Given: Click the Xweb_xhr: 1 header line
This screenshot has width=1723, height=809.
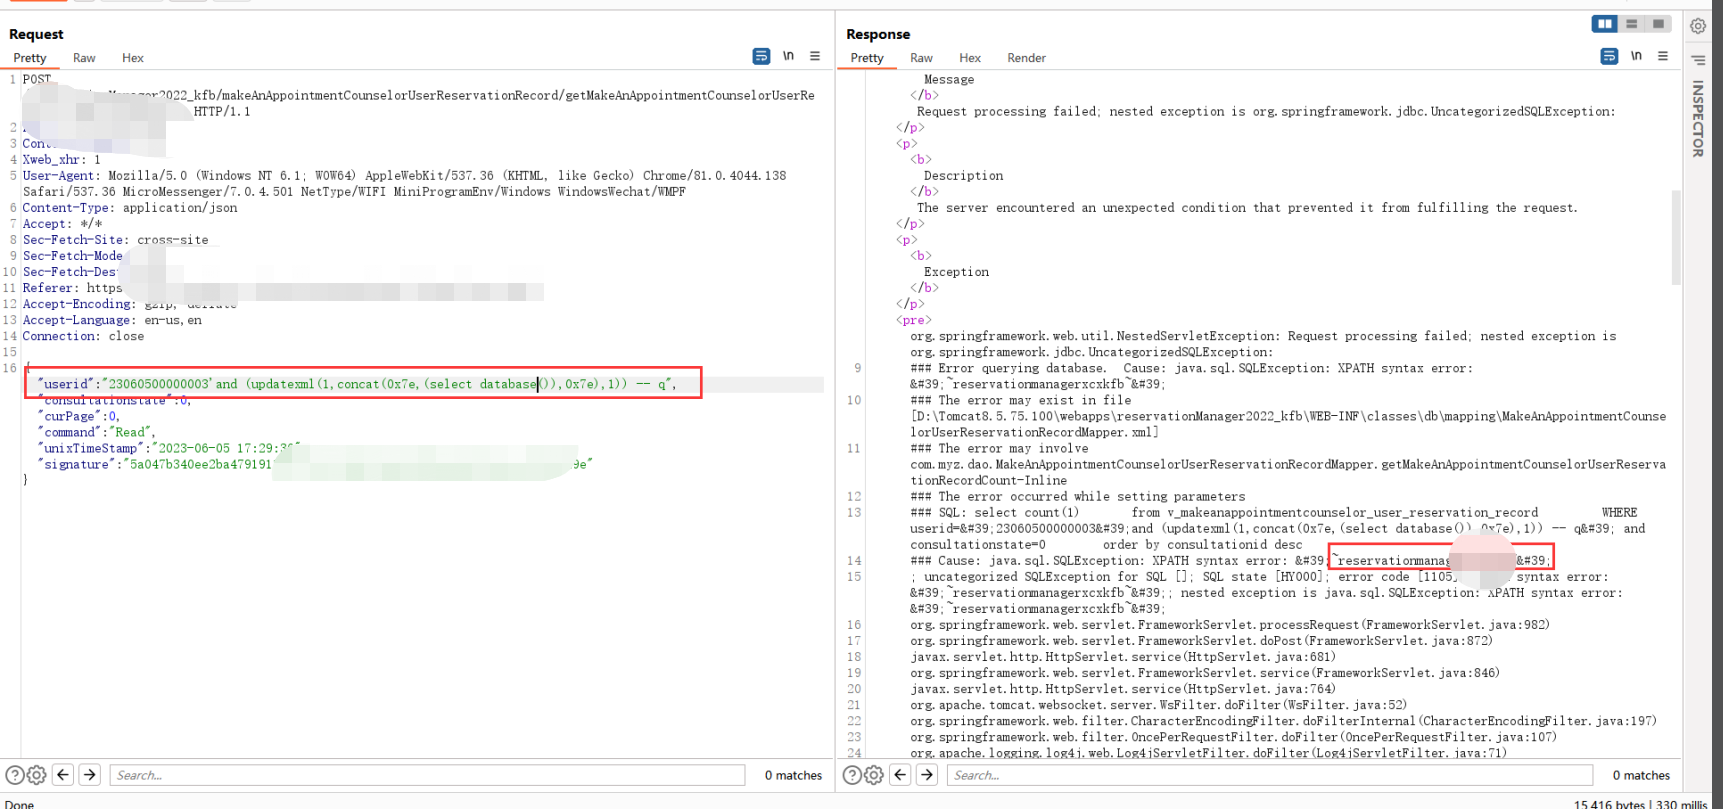Looking at the screenshot, I should click(61, 159).
